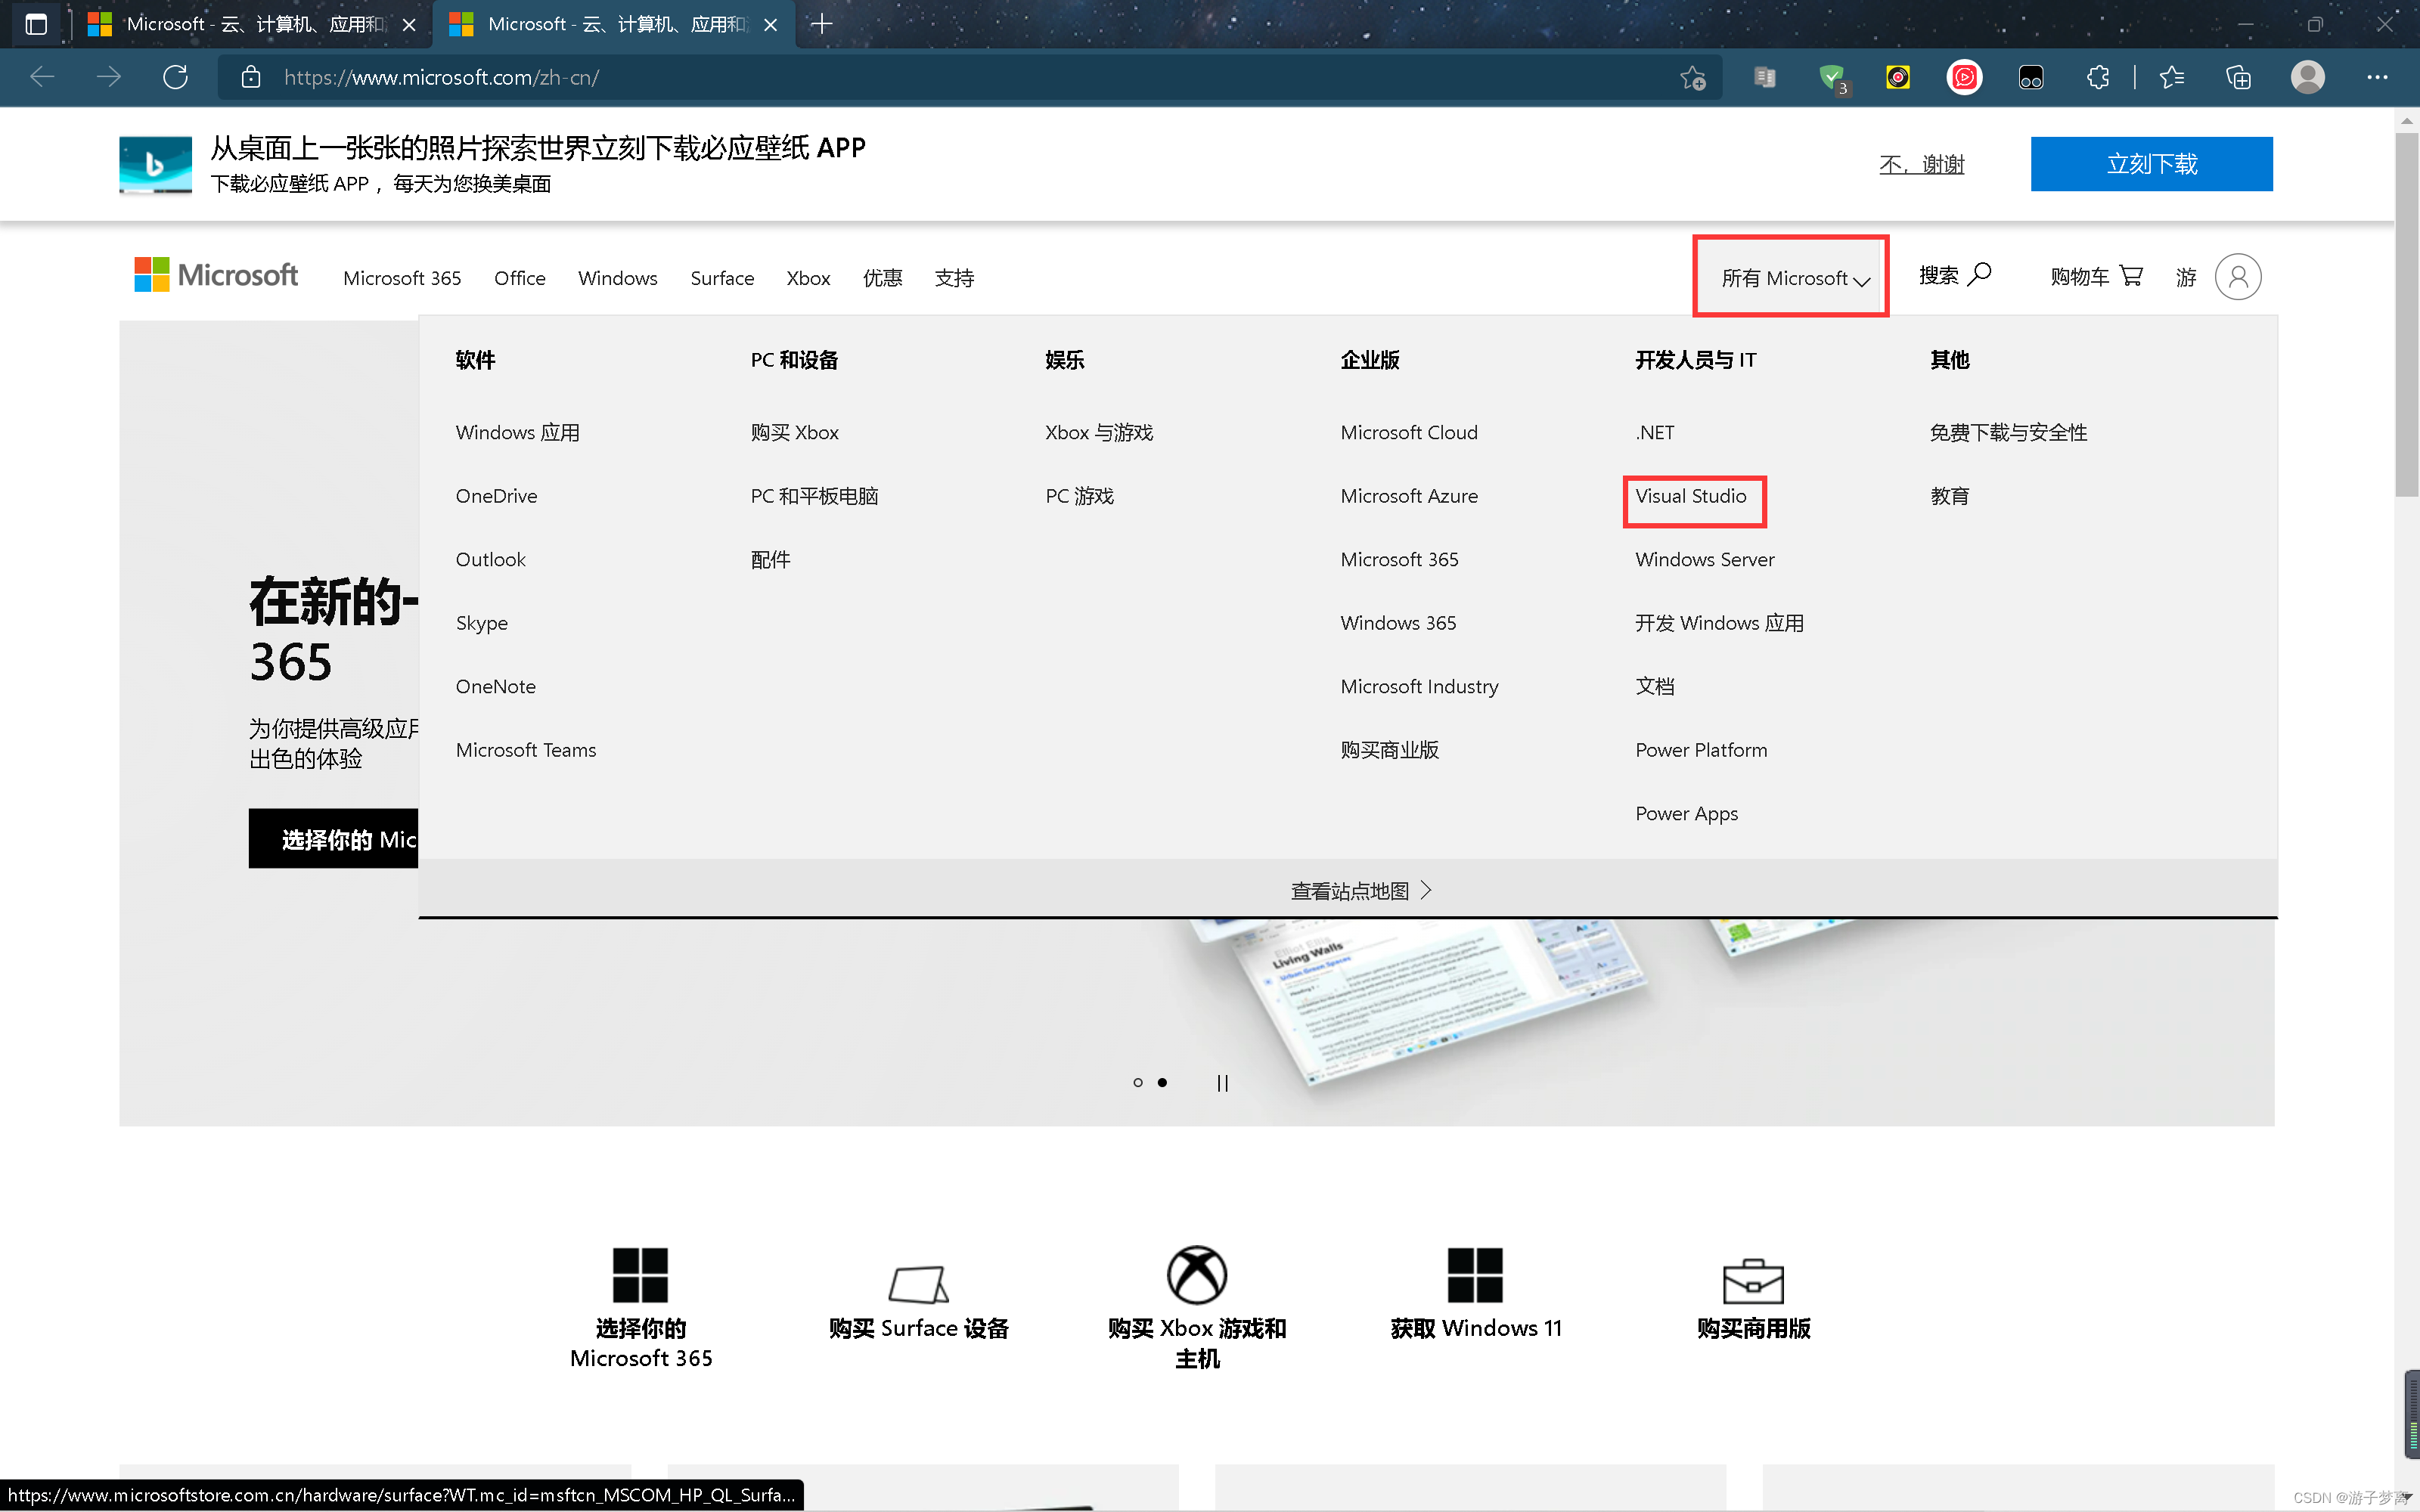The width and height of the screenshot is (2420, 1512).
Task: Click the Visual Studio link
Action: (1690, 496)
